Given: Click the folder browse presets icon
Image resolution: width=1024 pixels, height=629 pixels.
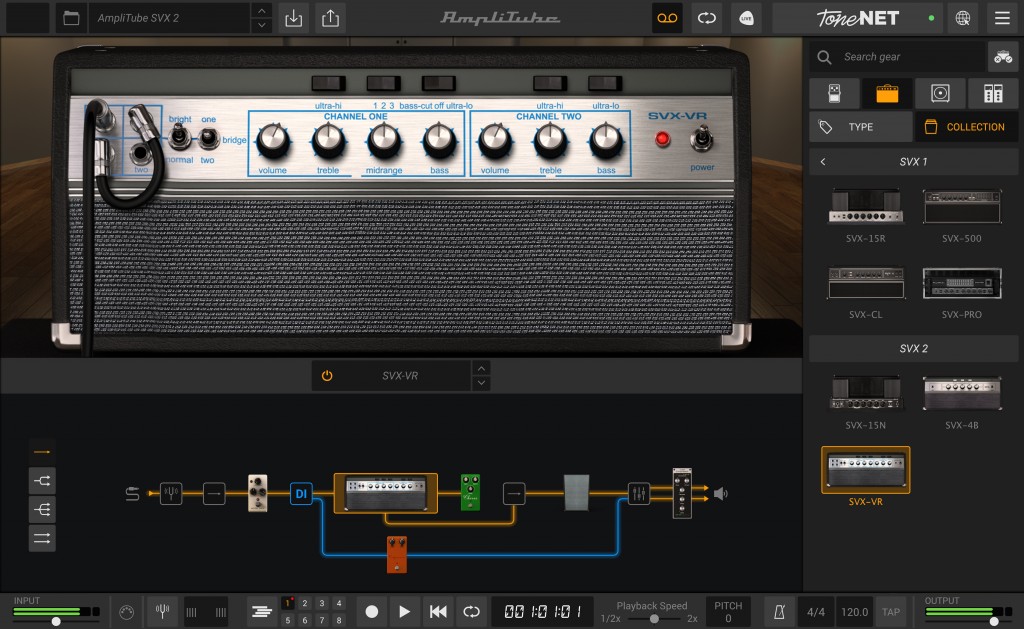Looking at the screenshot, I should [70, 18].
